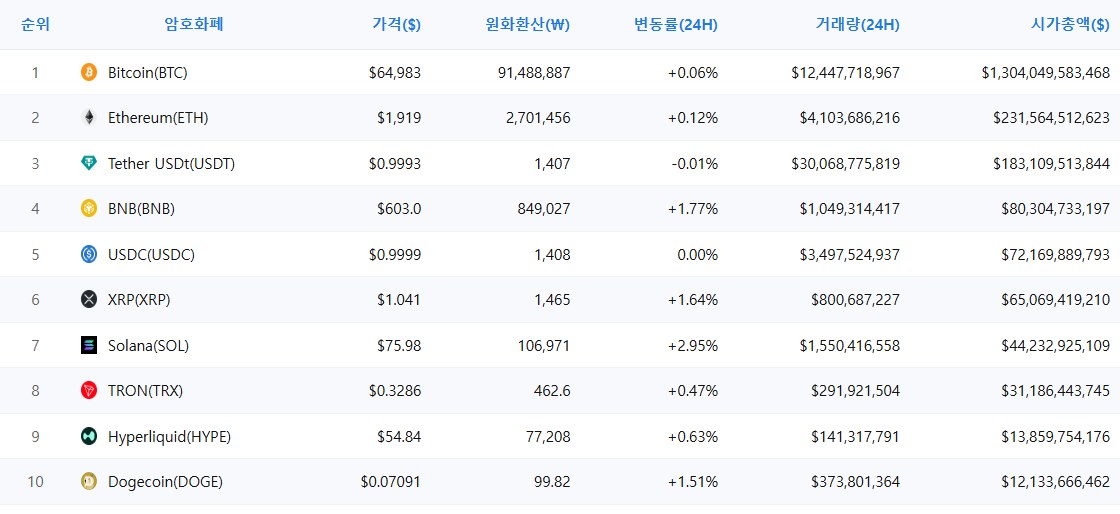Open BNB(BNB) name link
This screenshot has height=514, width=1120.
coord(141,209)
